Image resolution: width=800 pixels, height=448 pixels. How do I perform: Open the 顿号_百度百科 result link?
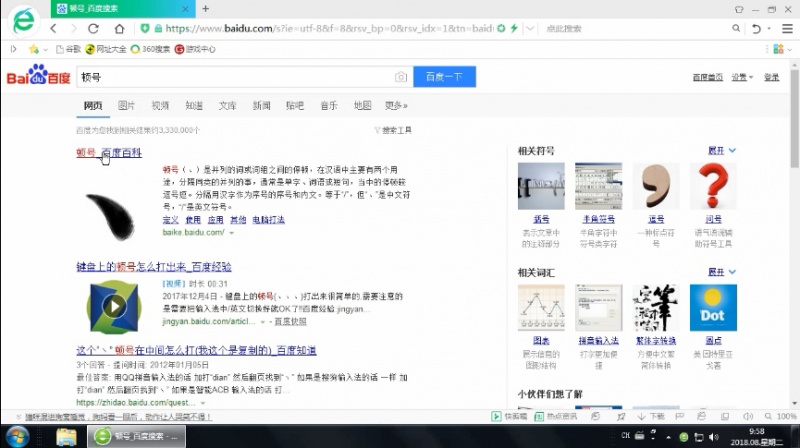point(109,153)
